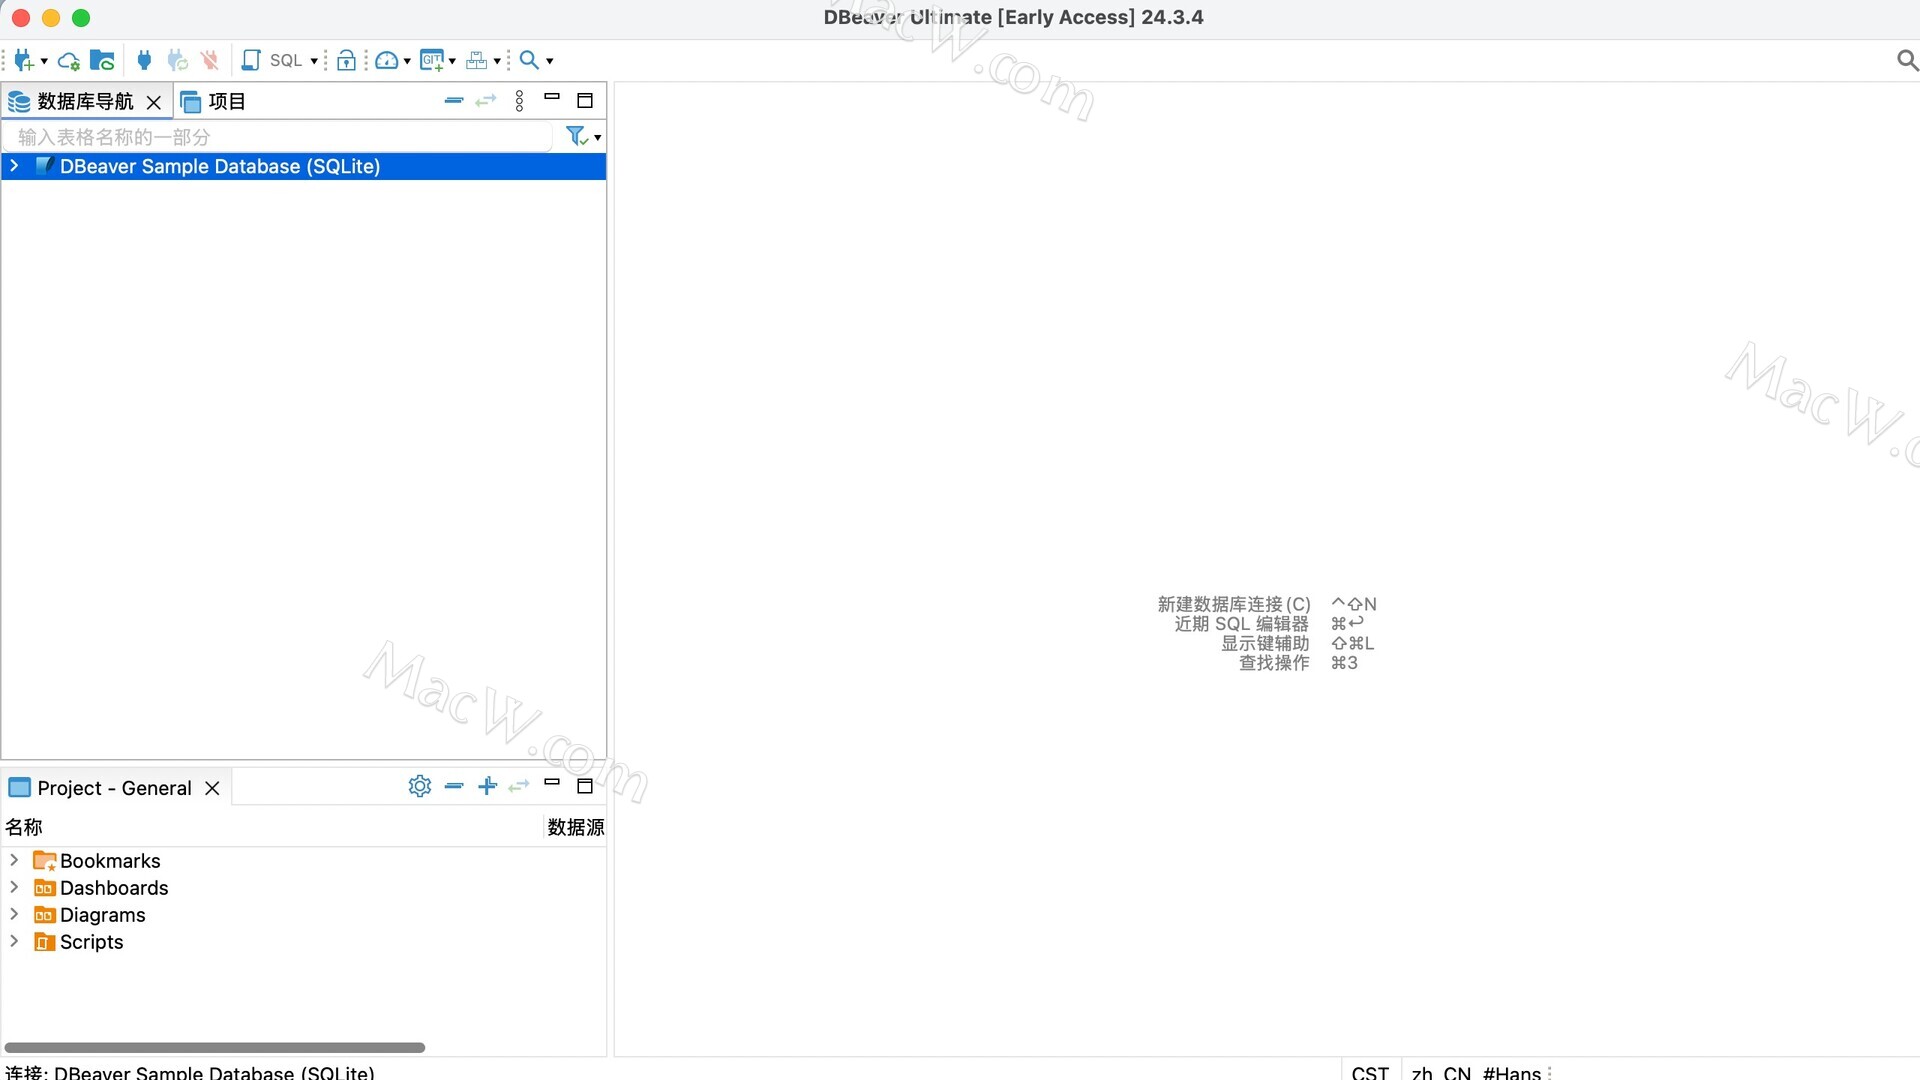Expand the toolbar search dropdown arrow
1920x1080 pixels.
click(550, 62)
